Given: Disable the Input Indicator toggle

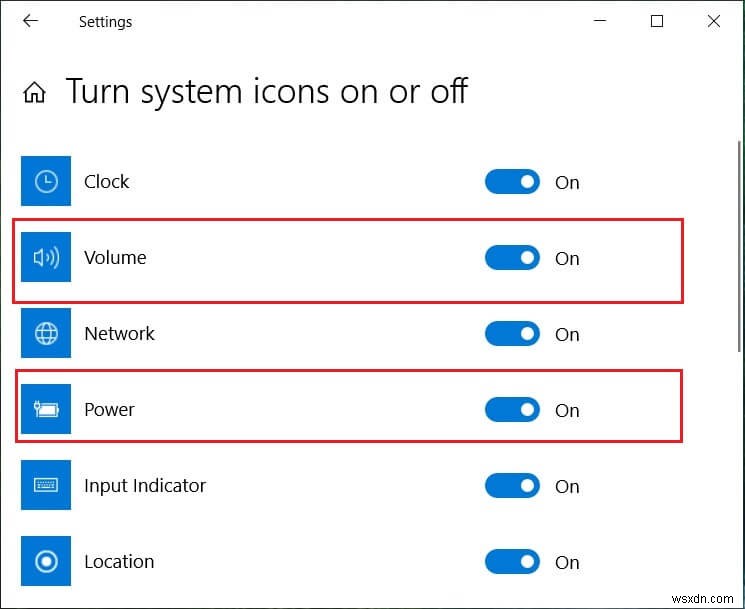Looking at the screenshot, I should point(512,486).
